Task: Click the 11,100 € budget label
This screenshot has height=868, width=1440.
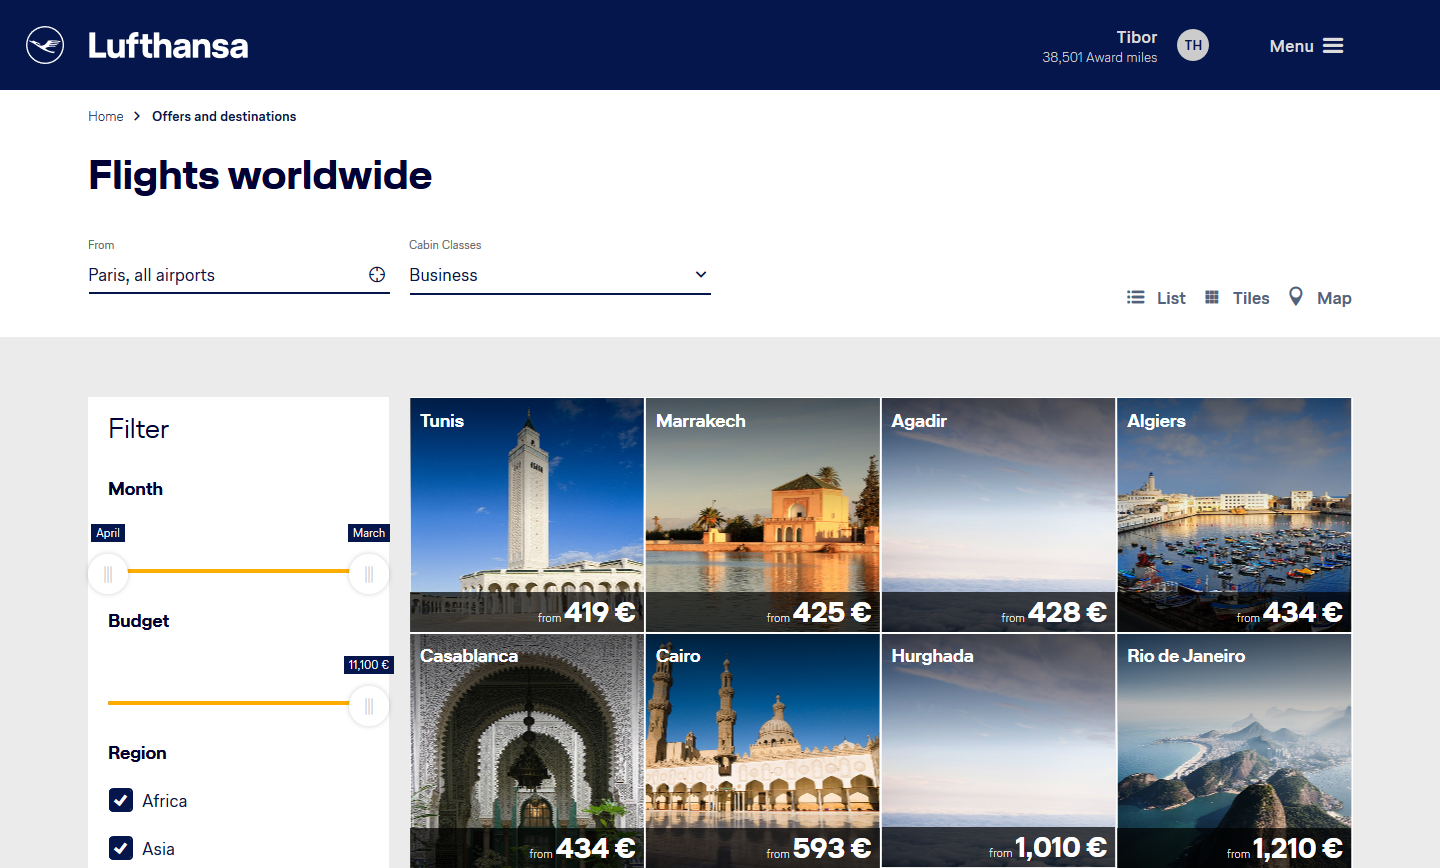Action: pos(369,665)
